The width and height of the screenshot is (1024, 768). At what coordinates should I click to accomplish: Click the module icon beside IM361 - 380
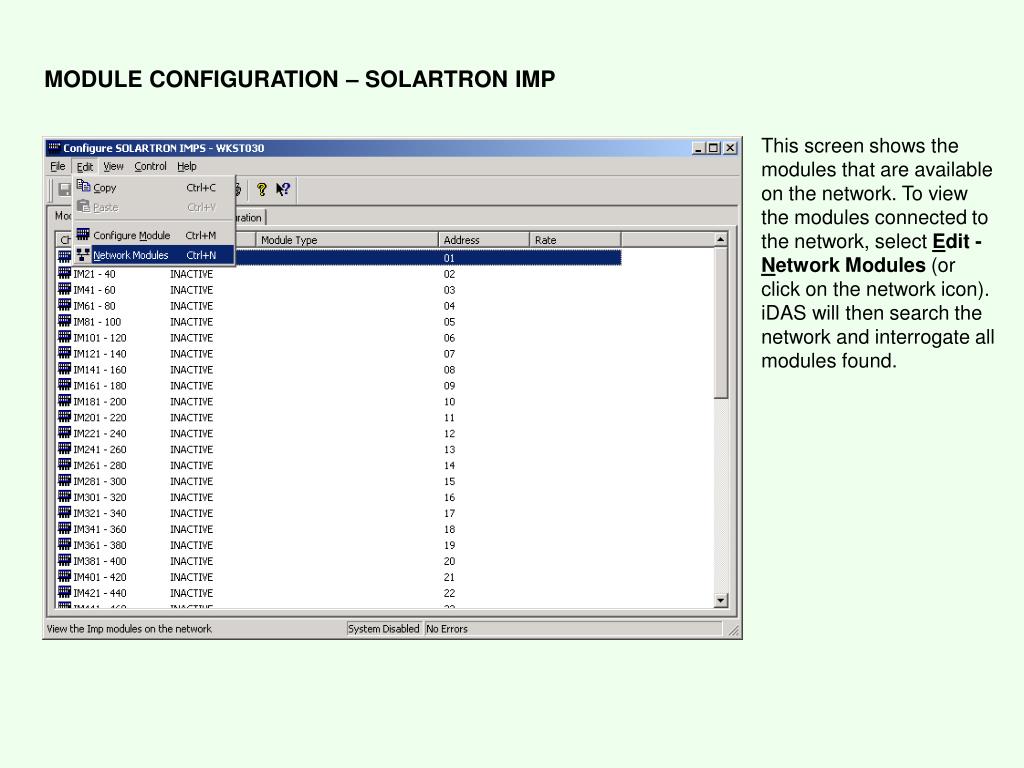(64, 544)
